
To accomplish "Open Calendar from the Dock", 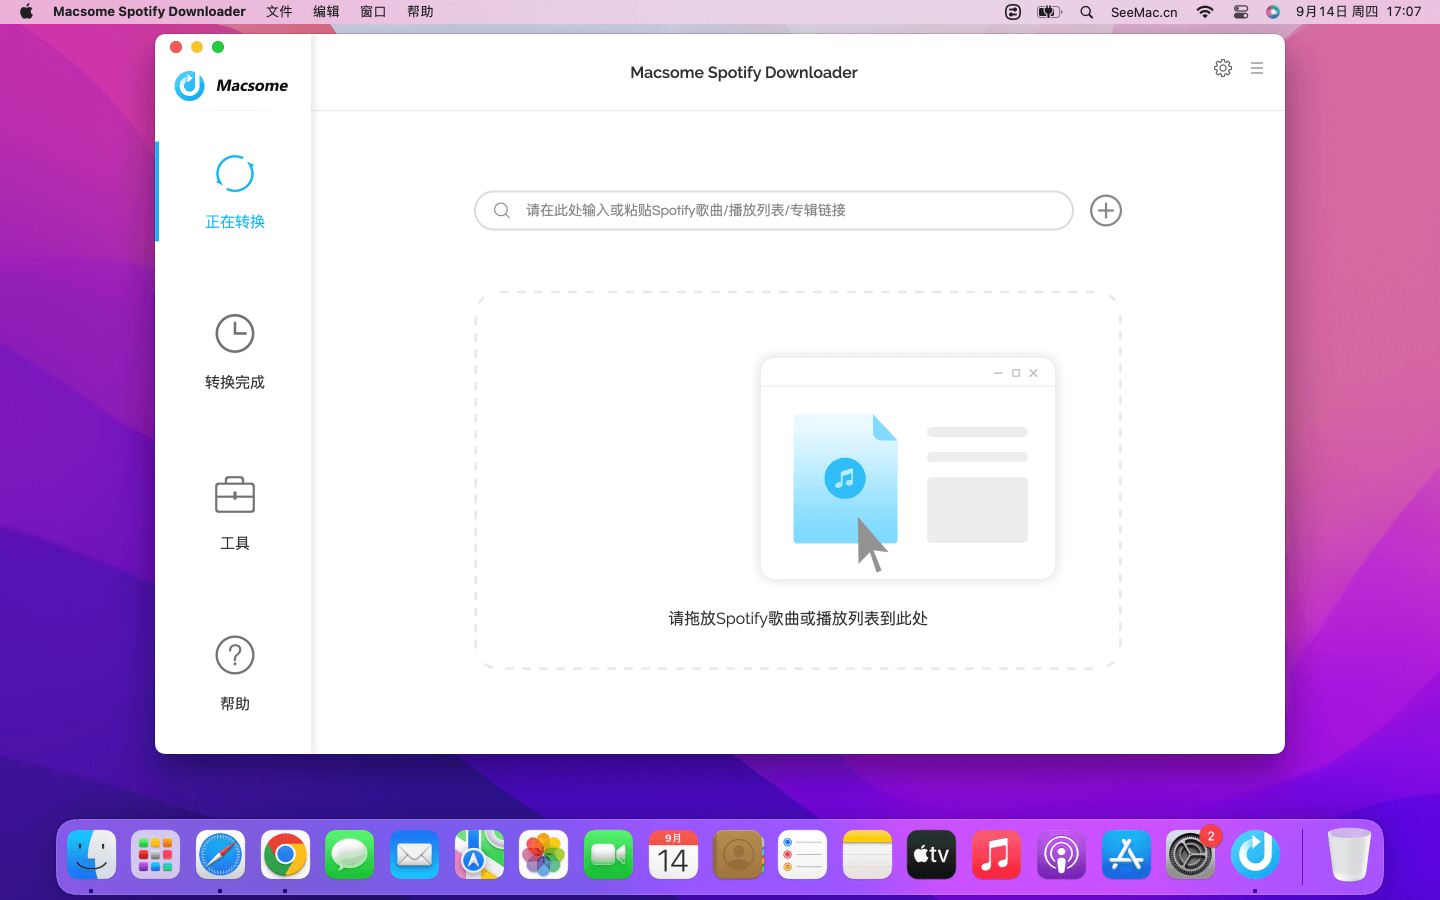I will pos(673,855).
